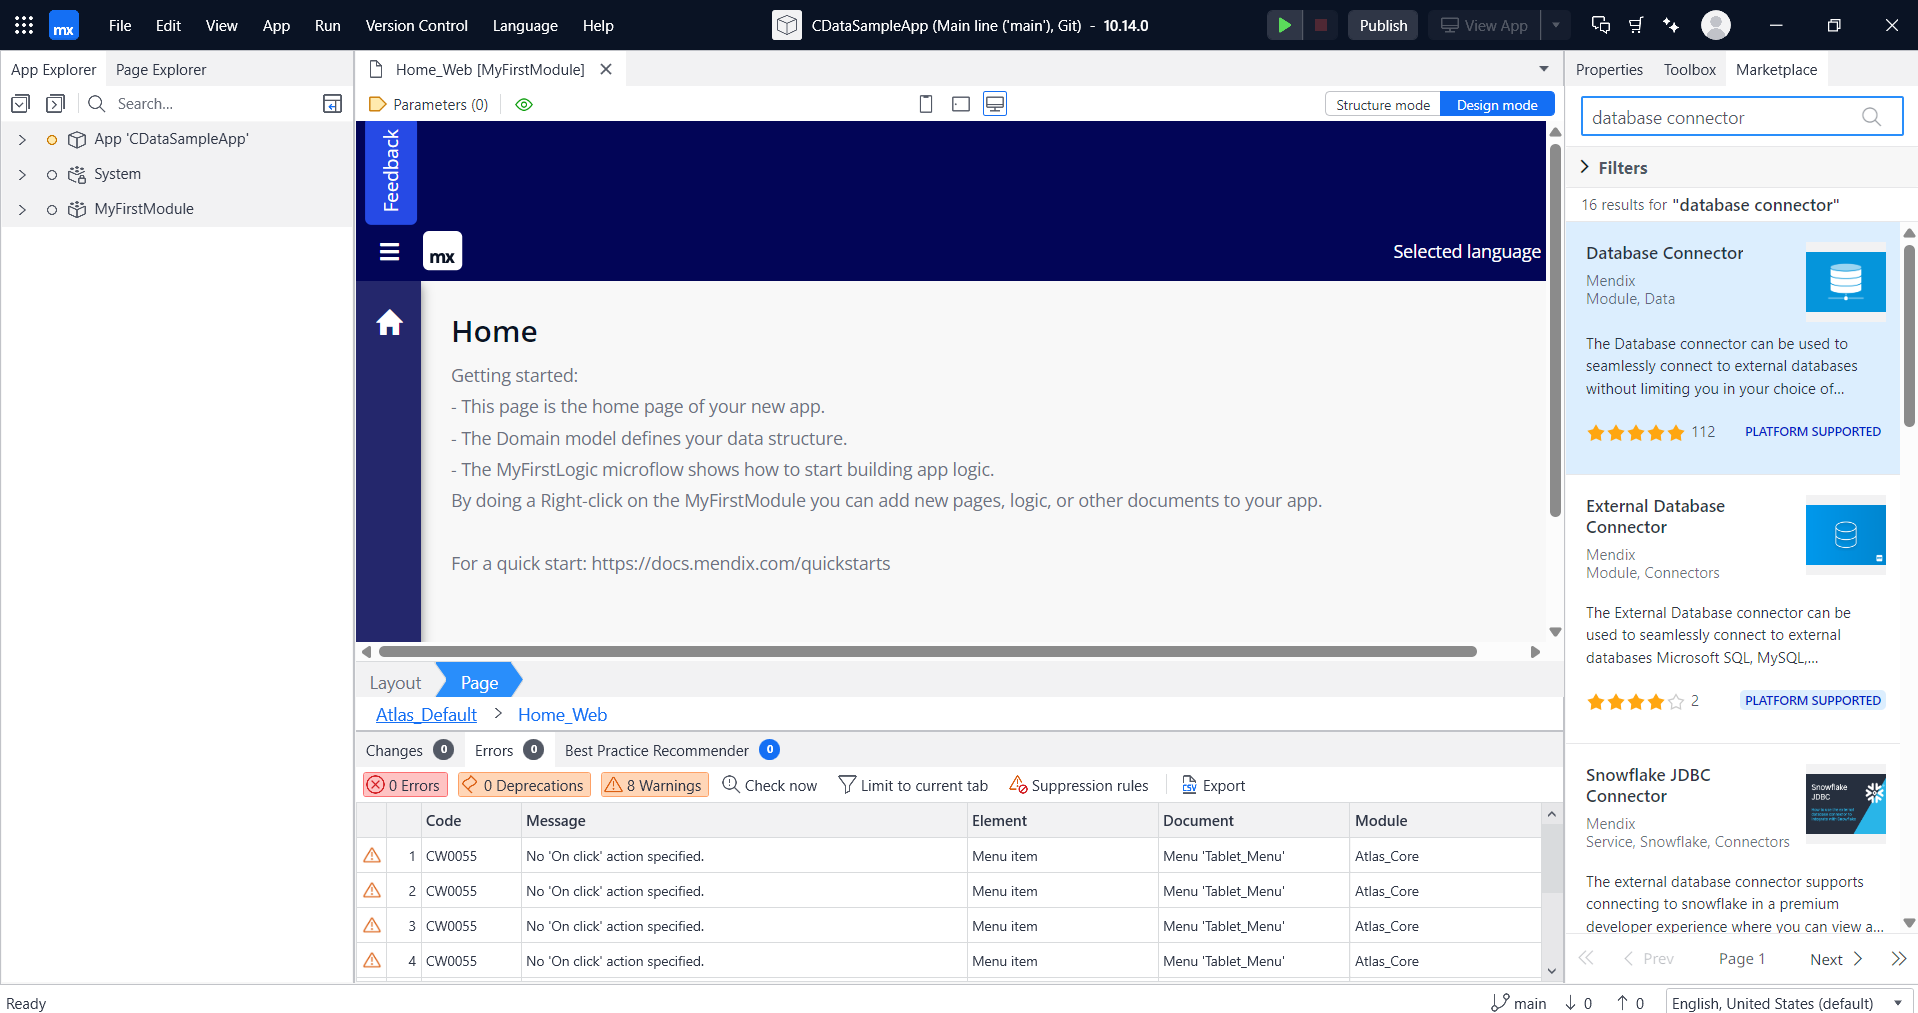Screen dimensions: 1918x1013
Task: Switch to Structure mode
Action: pos(1382,105)
